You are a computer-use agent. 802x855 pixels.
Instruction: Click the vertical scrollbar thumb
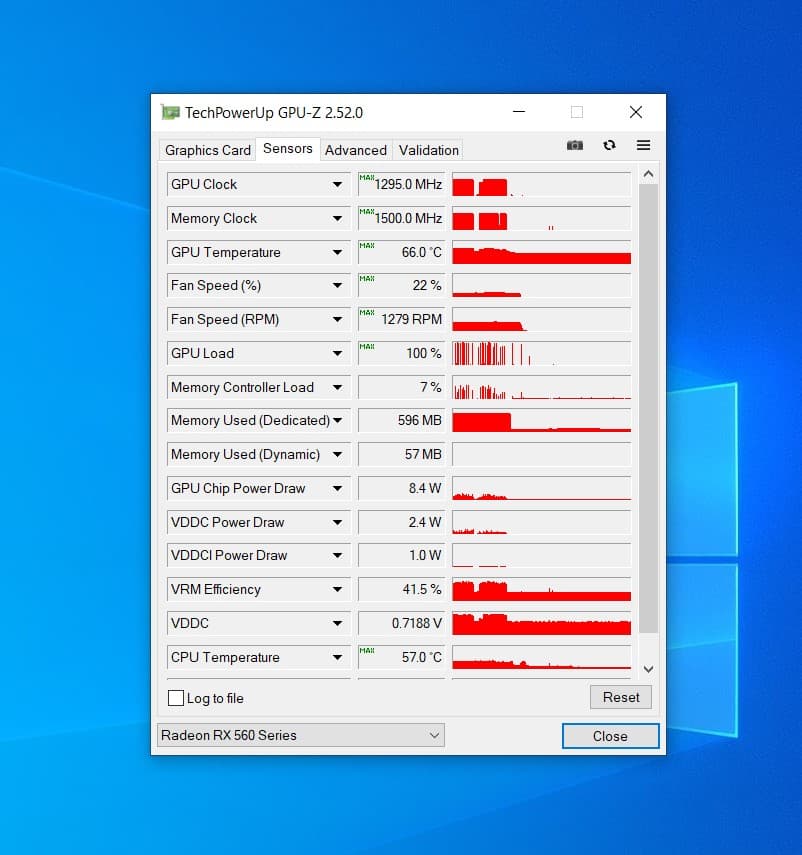click(648, 408)
